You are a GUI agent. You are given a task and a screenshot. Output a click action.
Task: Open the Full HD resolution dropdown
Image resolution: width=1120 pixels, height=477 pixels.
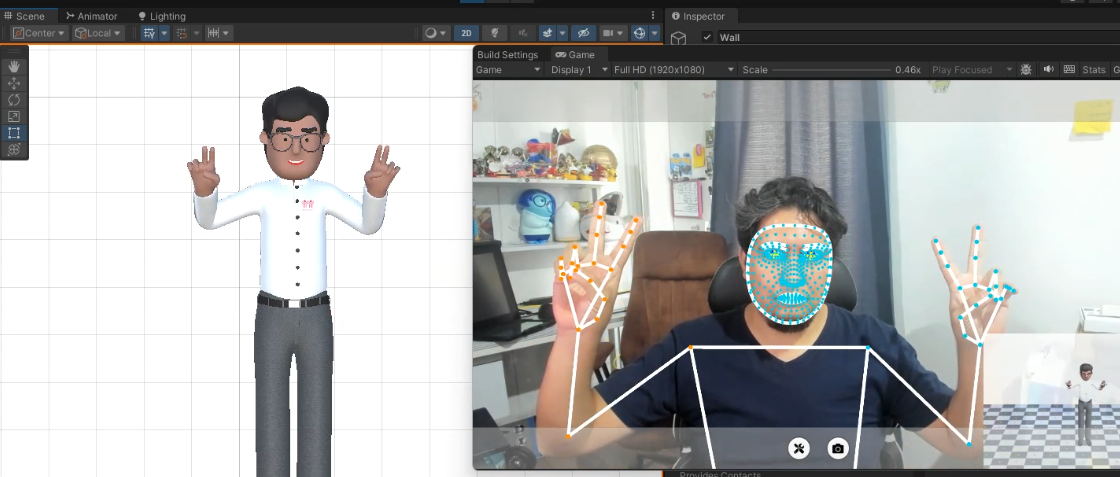673,70
